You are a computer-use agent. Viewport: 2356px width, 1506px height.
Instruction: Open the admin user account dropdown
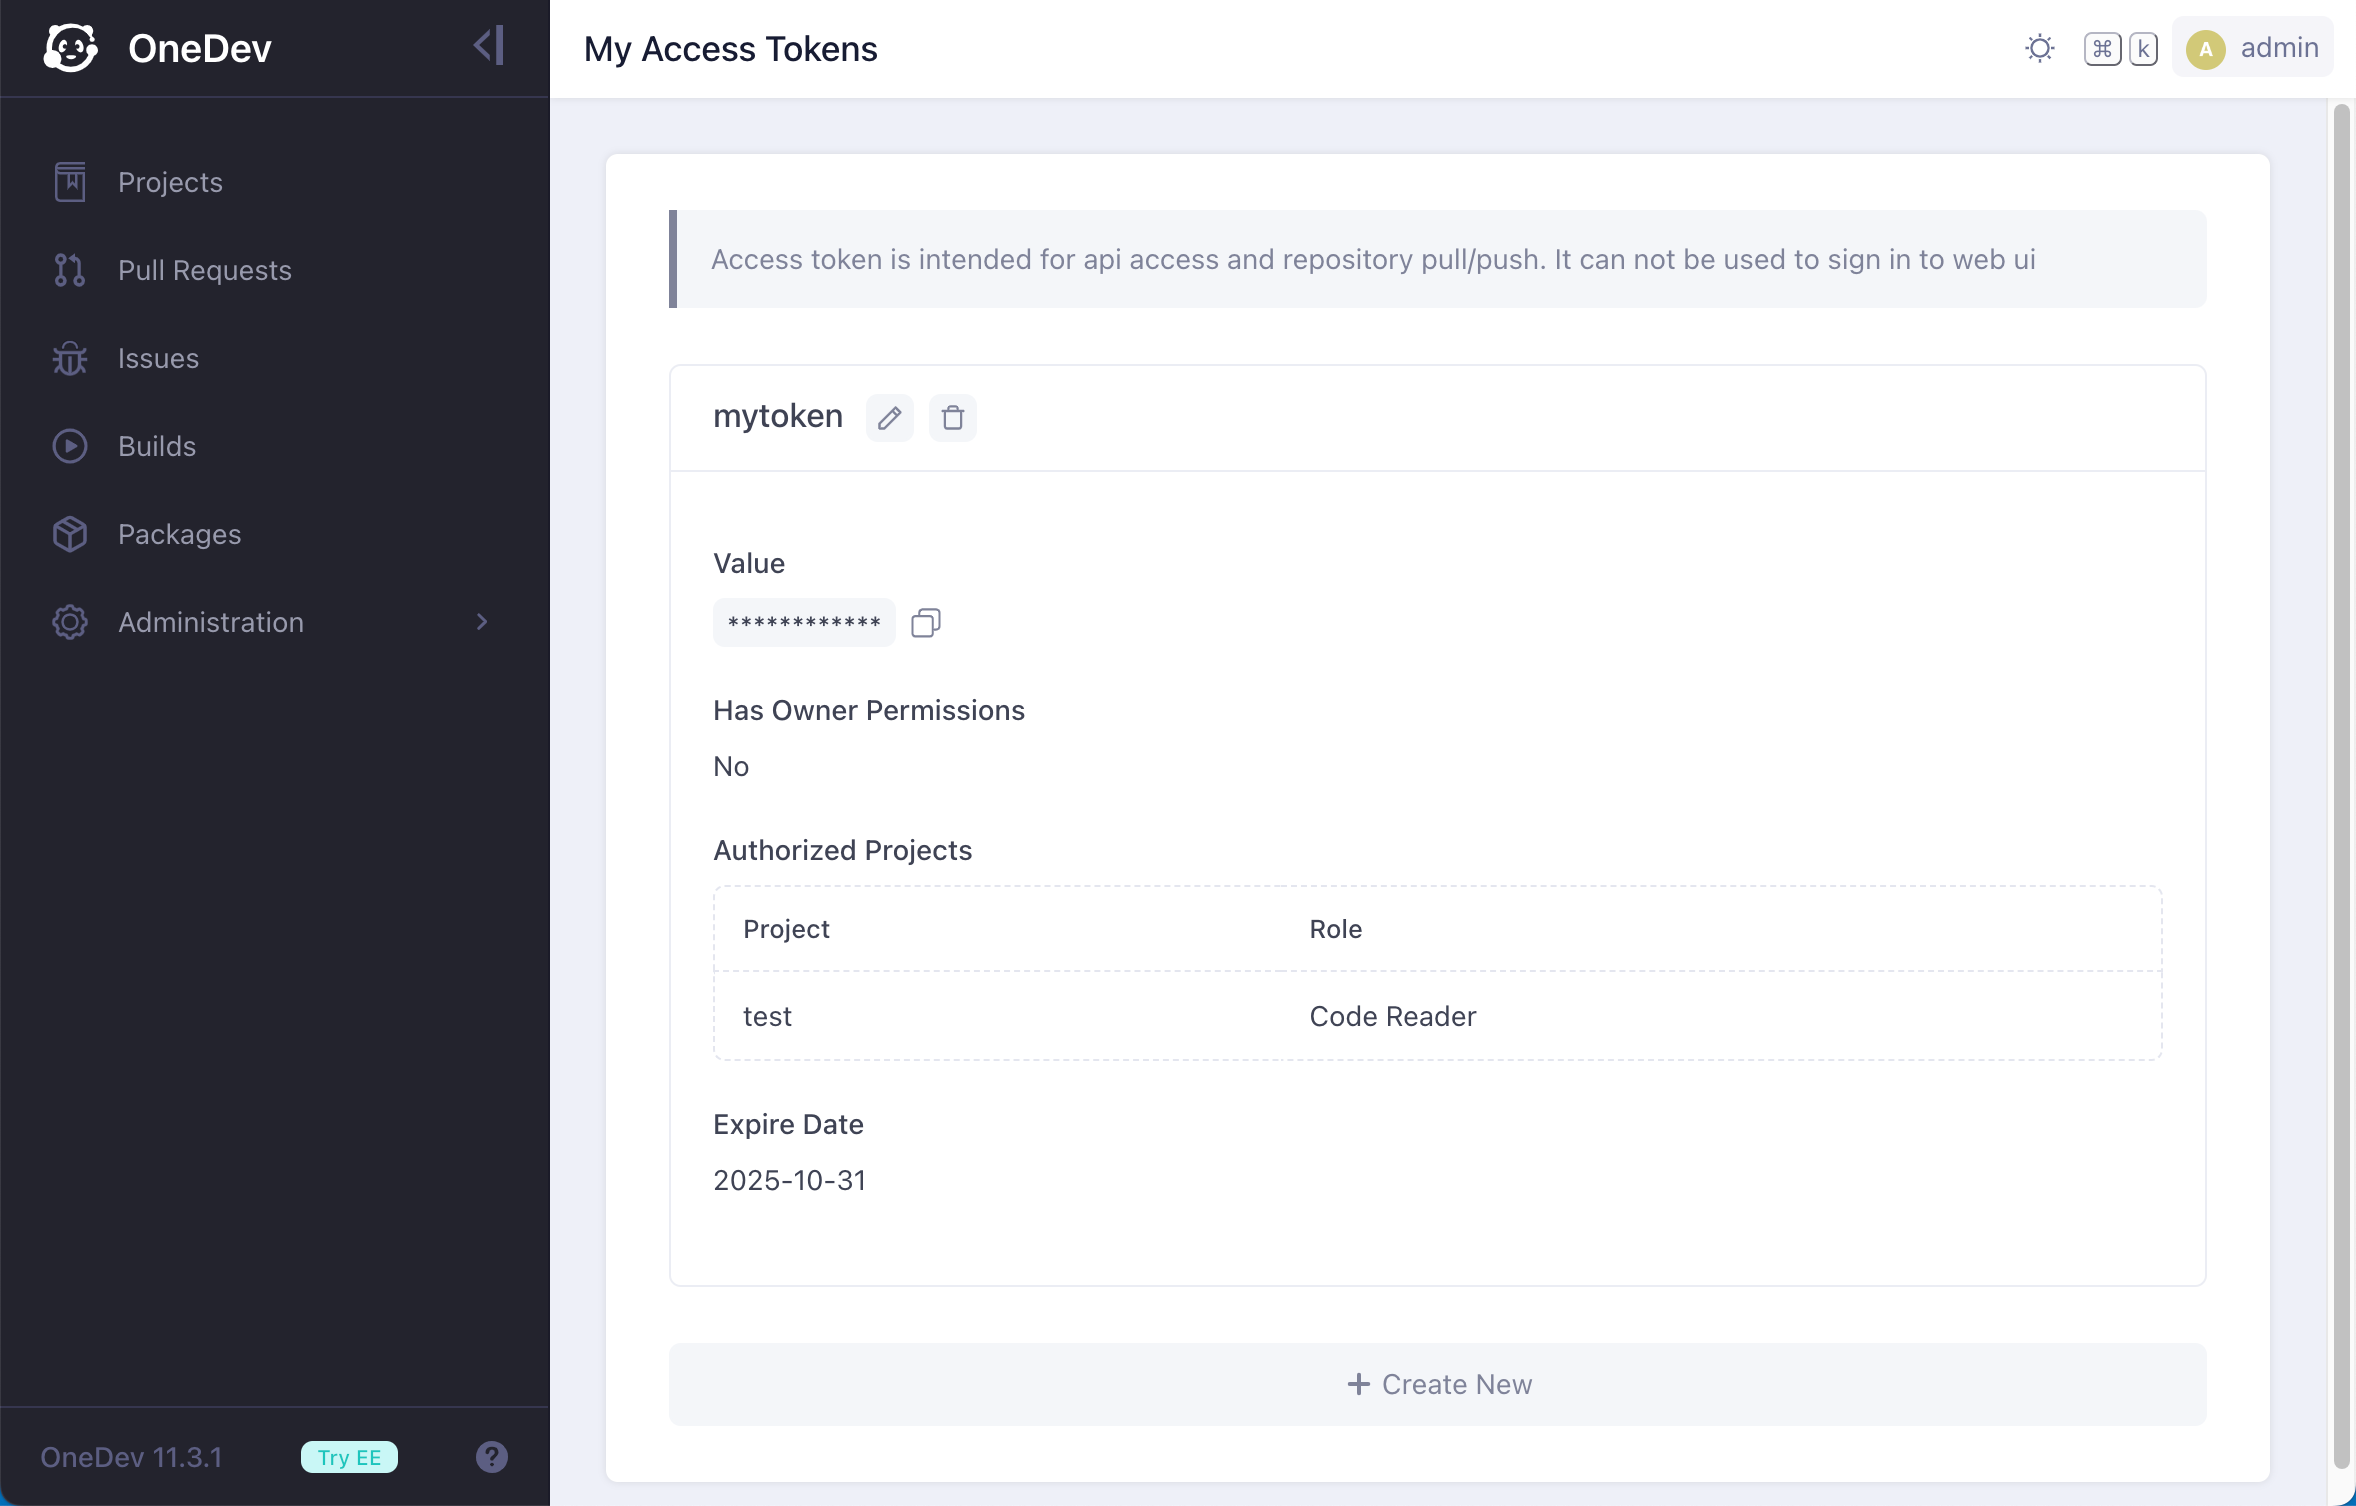2252,47
